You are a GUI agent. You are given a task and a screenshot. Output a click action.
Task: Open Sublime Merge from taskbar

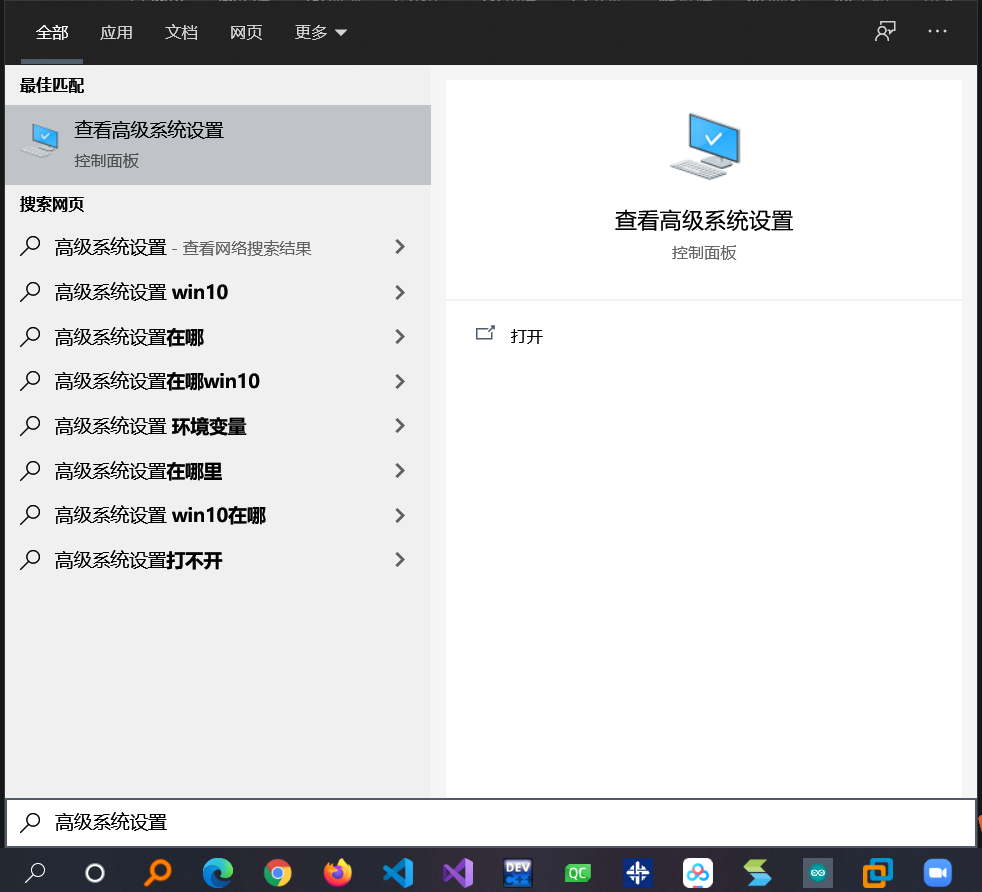[758, 873]
